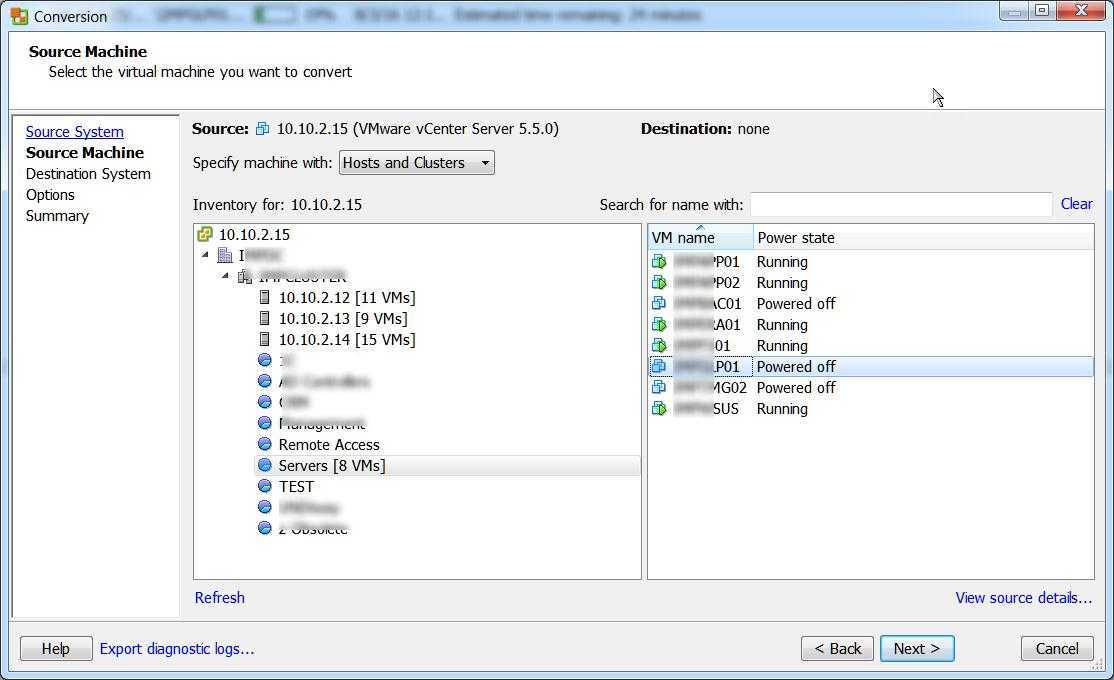Select root node 10.10.2.15 in tree
This screenshot has height=680, width=1114.
pyautogui.click(x=254, y=234)
